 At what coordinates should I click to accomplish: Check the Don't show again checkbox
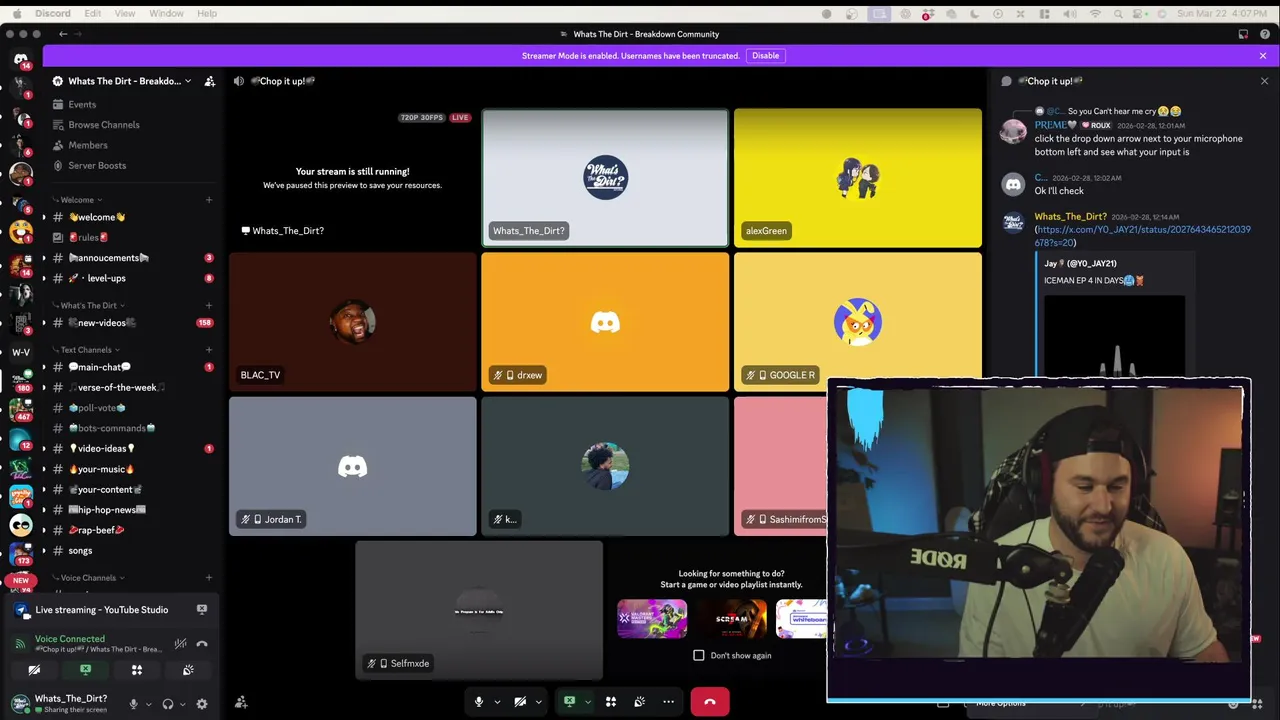click(x=699, y=655)
